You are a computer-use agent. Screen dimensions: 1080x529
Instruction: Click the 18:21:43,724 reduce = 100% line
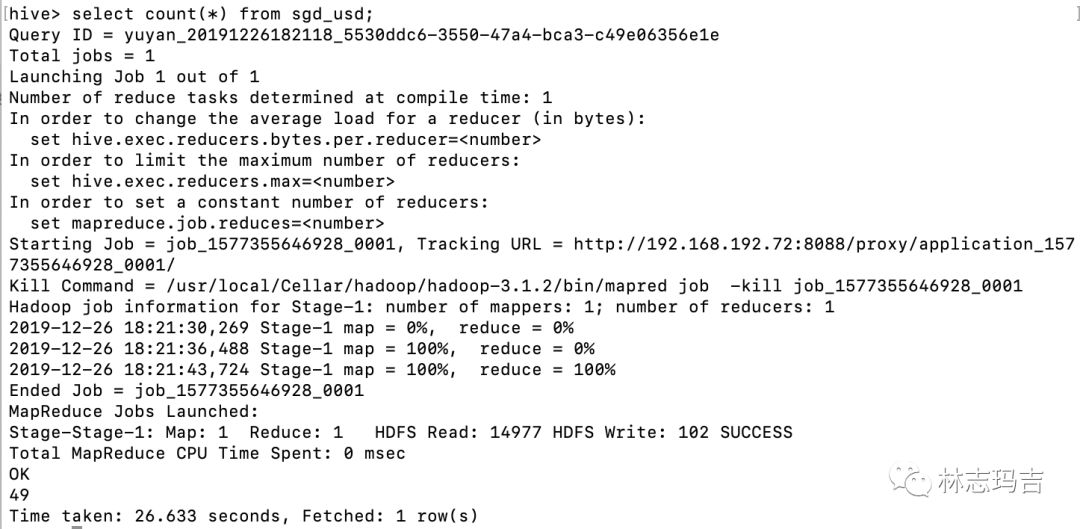[x=312, y=370]
